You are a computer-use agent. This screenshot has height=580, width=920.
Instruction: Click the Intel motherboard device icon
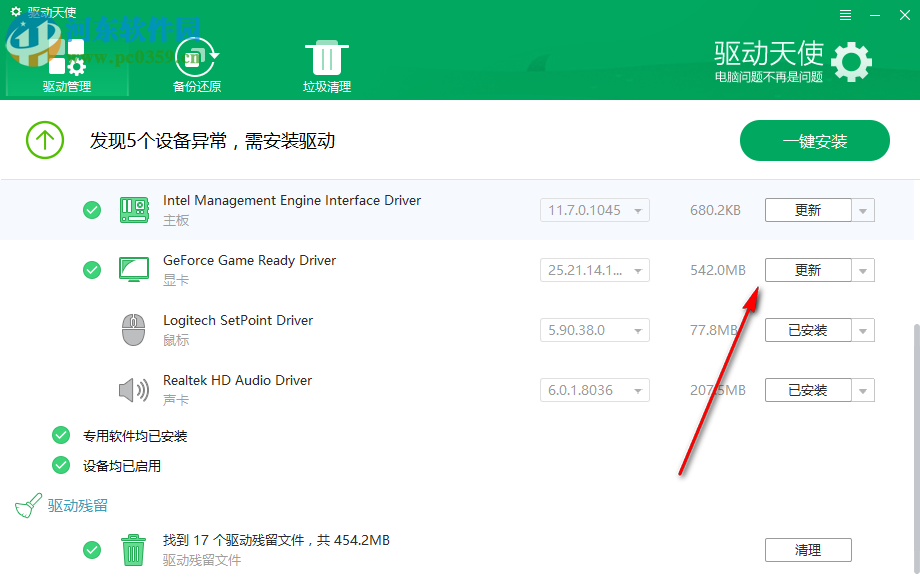[134, 207]
